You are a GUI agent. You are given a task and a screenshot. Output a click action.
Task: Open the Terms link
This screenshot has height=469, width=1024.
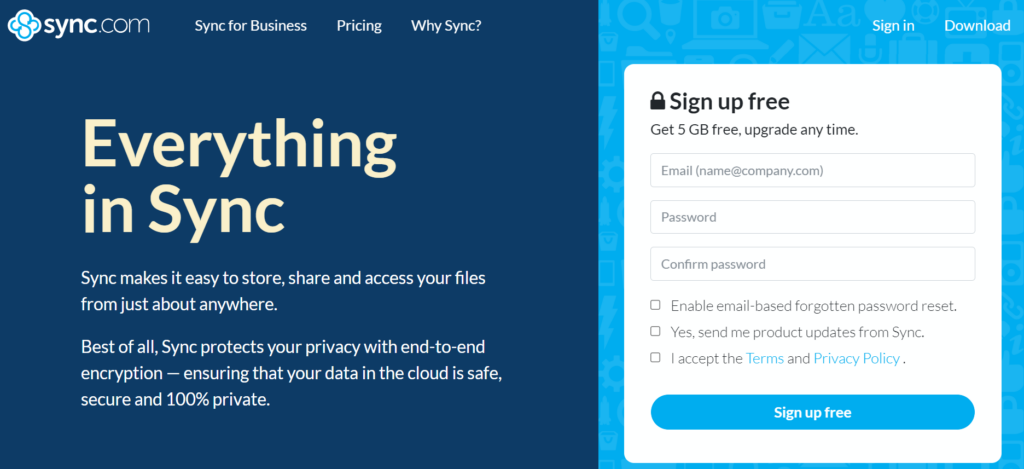tap(764, 358)
